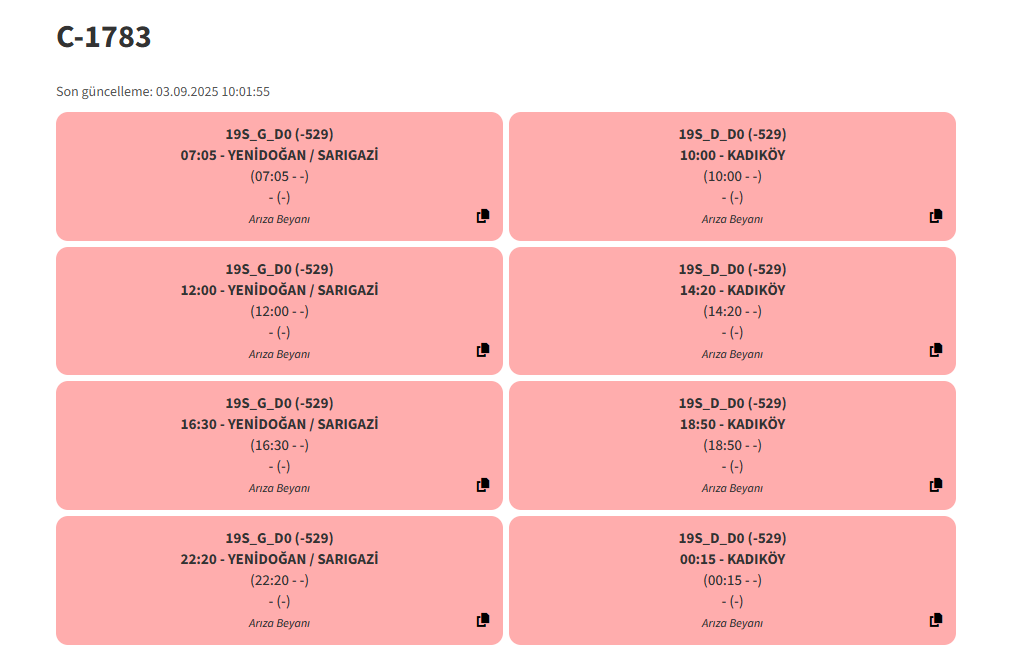Click the C-1783 page heading

[x=103, y=37]
